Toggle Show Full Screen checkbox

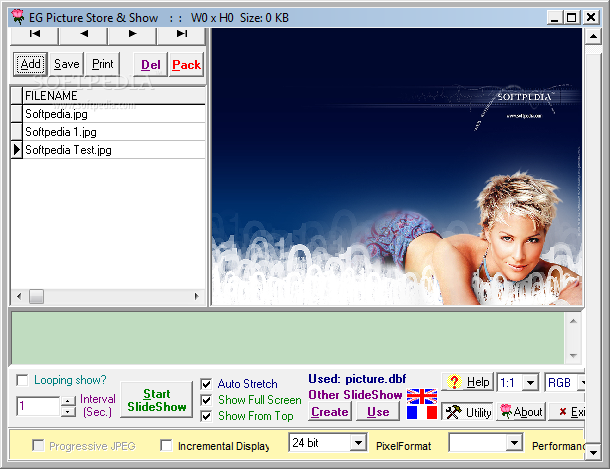pos(206,400)
